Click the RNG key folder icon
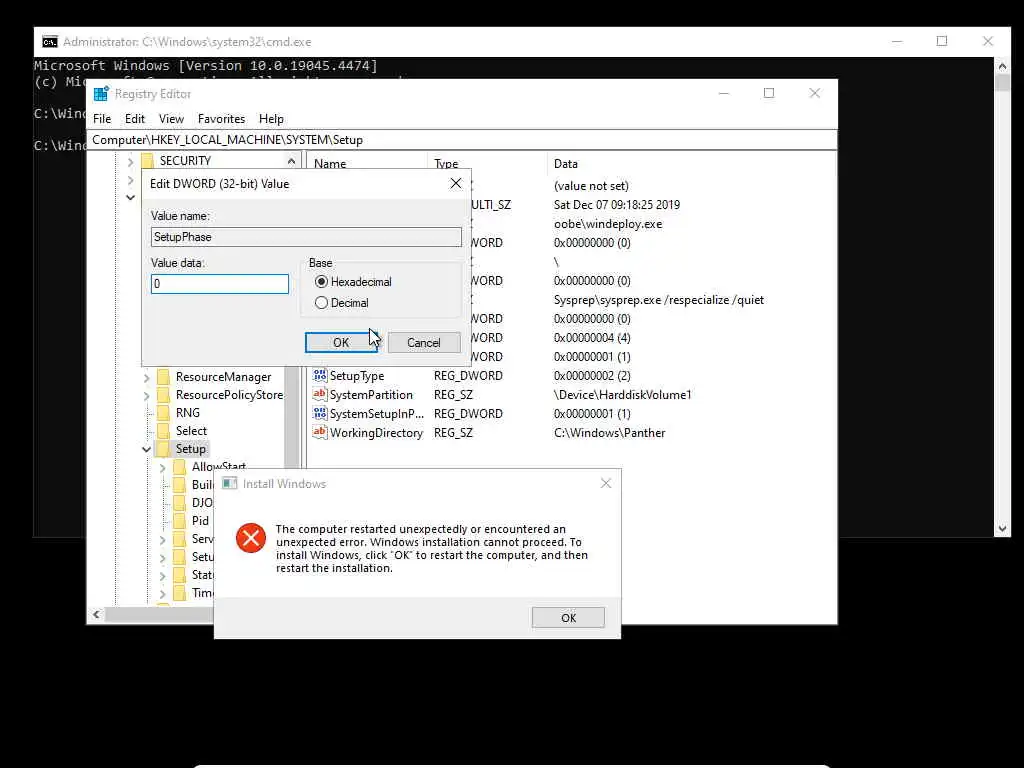This screenshot has width=1024, height=768. point(163,413)
